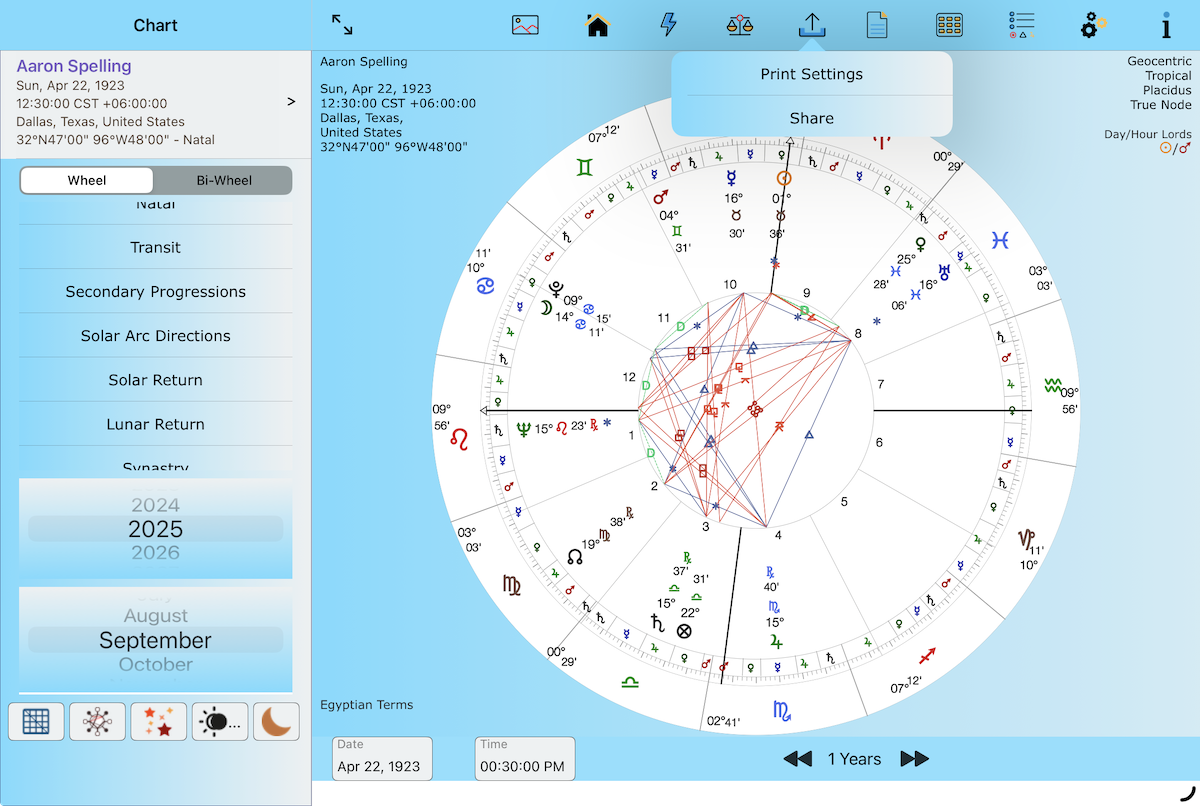Click the fullscreen expand arrows icon
Viewport: 1200px width, 806px height.
(342, 25)
